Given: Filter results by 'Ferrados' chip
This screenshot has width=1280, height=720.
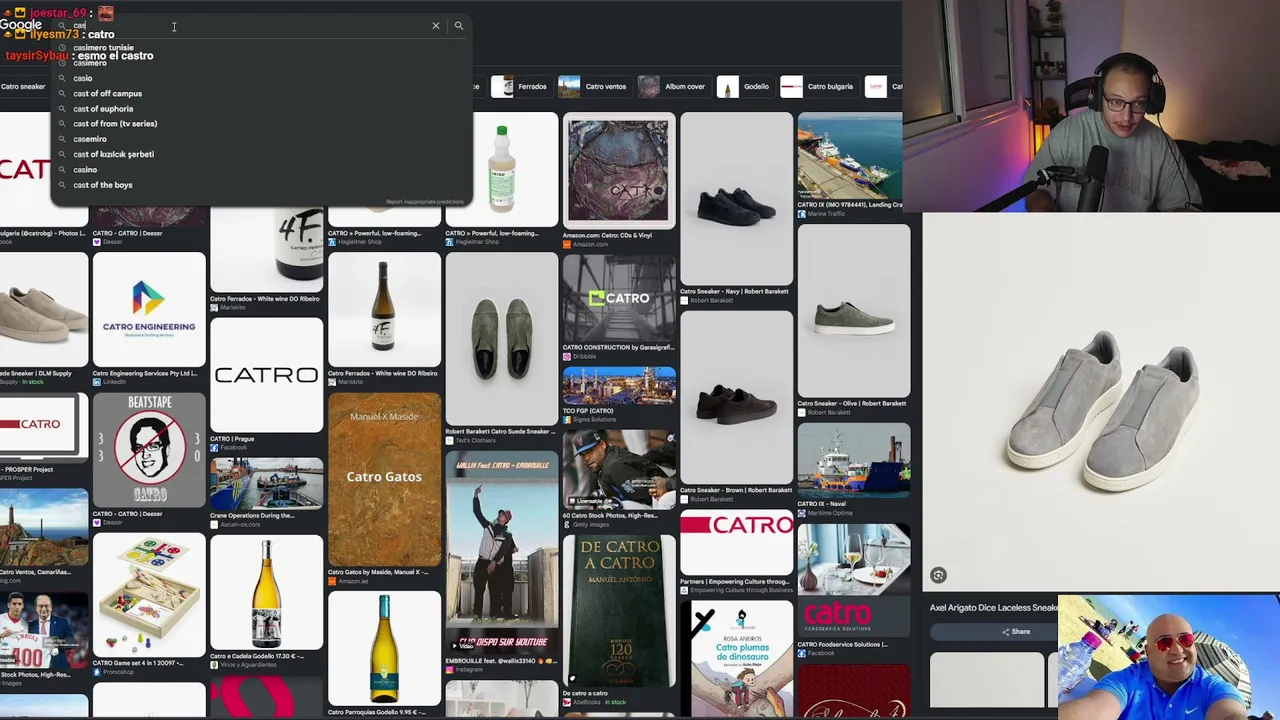Looking at the screenshot, I should [x=519, y=87].
